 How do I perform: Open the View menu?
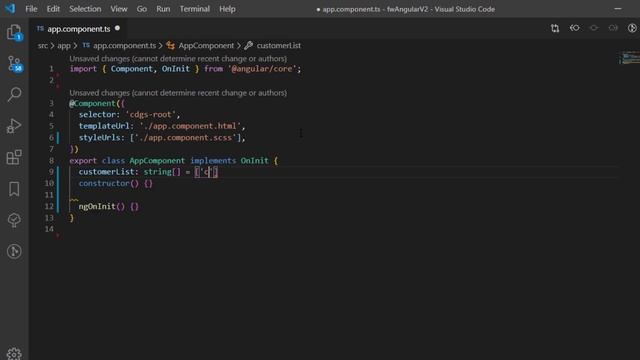119,9
